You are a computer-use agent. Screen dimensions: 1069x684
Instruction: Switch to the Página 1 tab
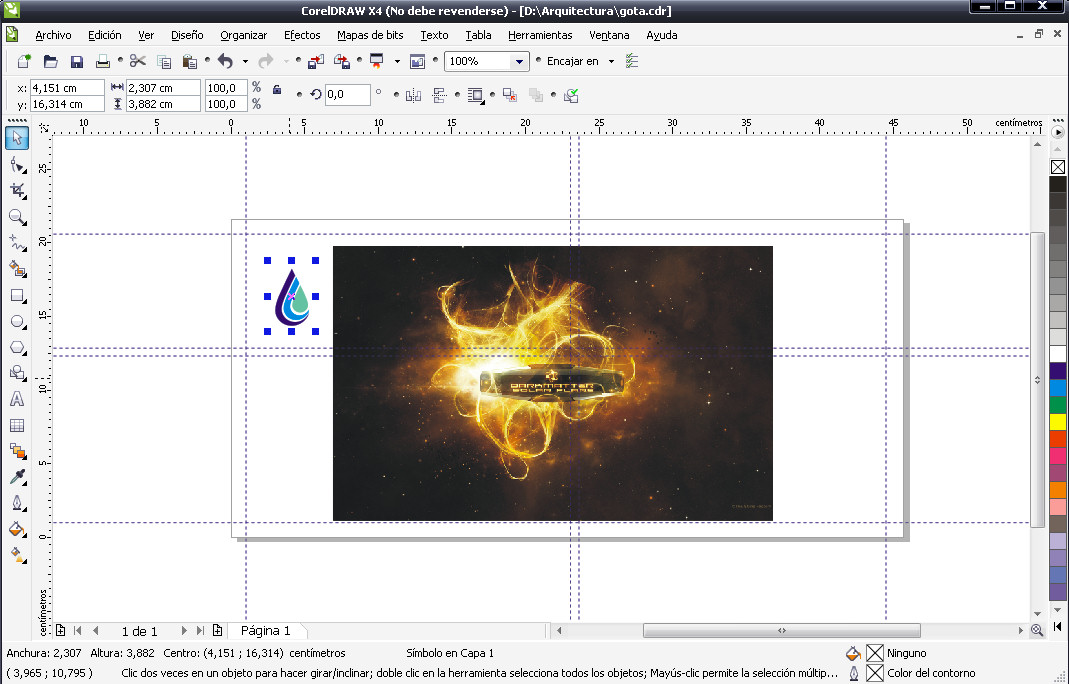(265, 631)
